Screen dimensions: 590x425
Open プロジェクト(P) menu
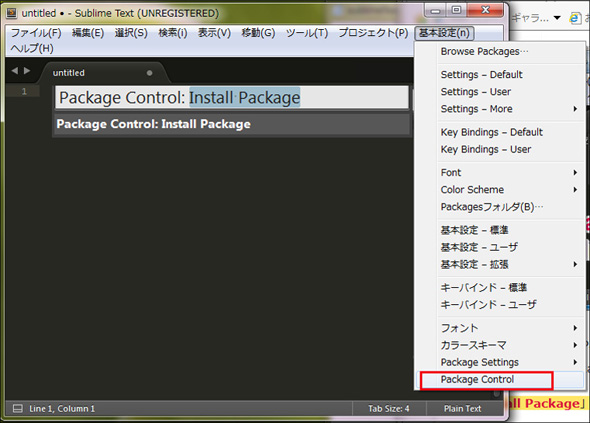point(373,33)
